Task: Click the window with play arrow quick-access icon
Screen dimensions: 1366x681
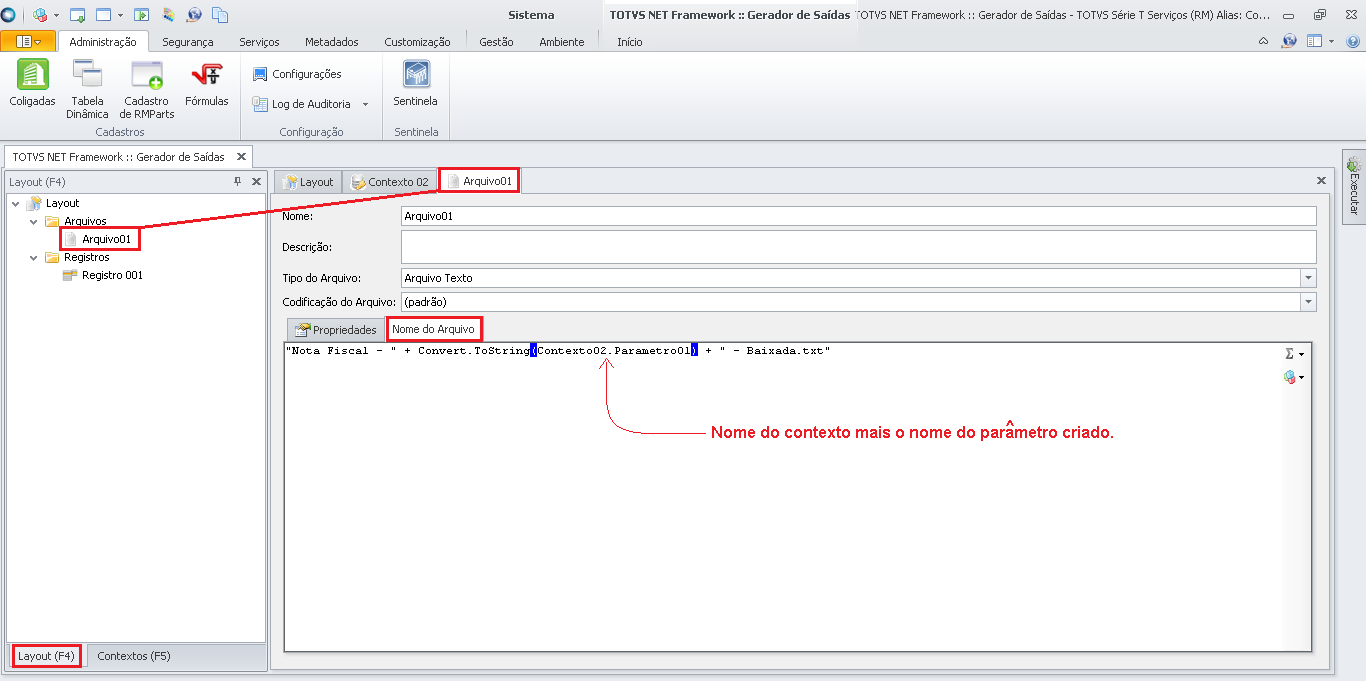Action: pyautogui.click(x=142, y=15)
